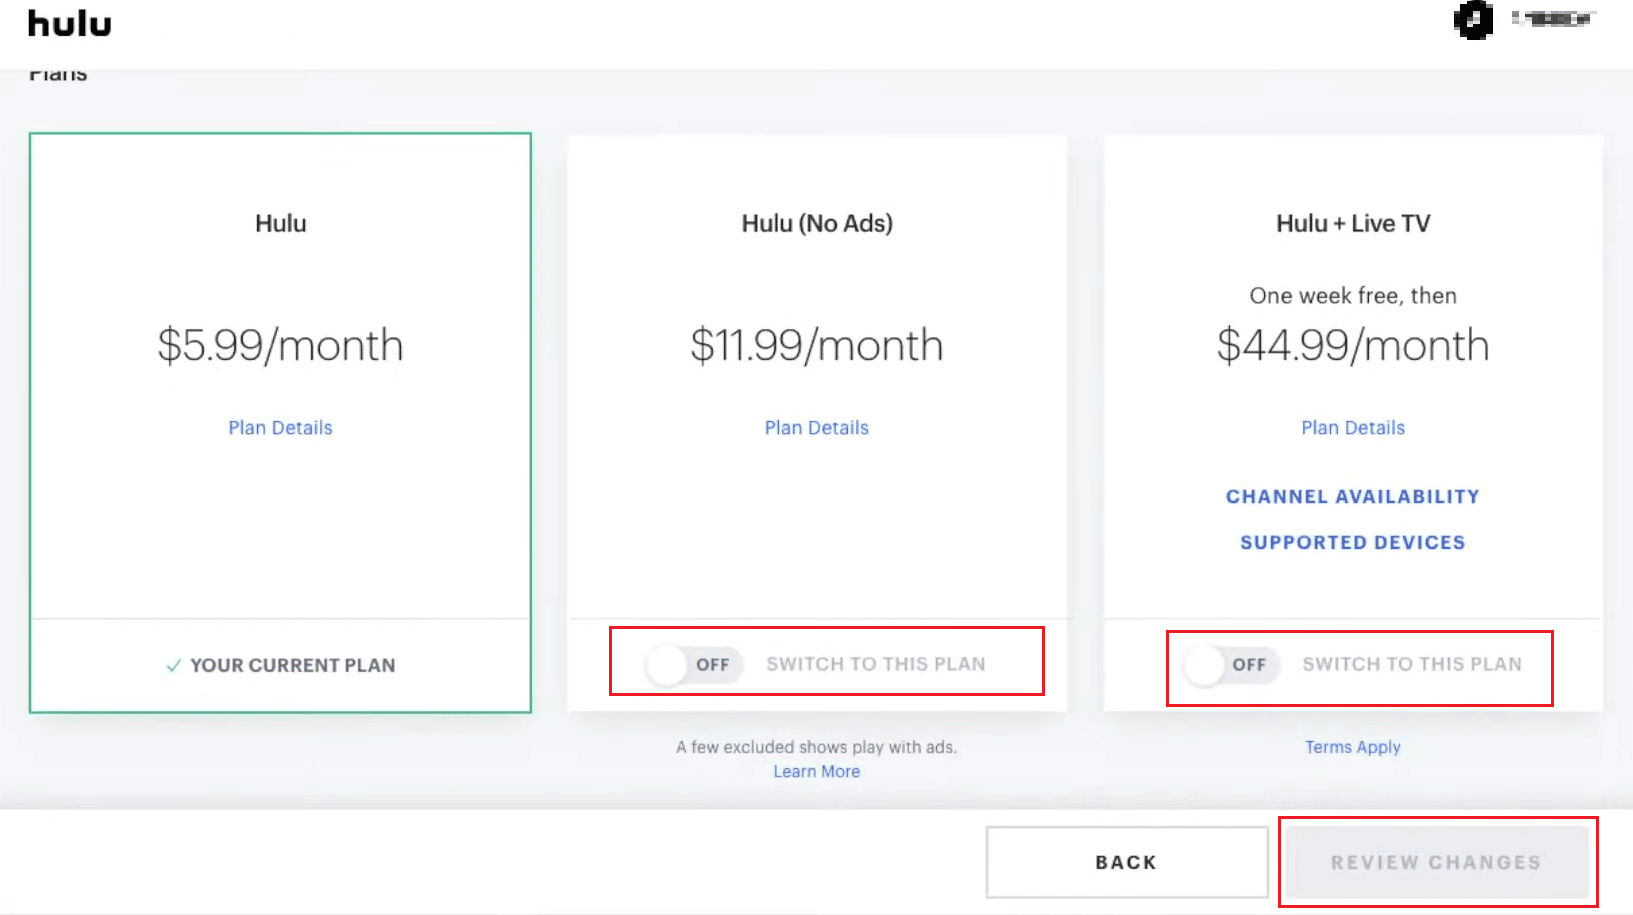Open Plan Details for Hulu + Live TV
1633x915 pixels.
(1353, 428)
